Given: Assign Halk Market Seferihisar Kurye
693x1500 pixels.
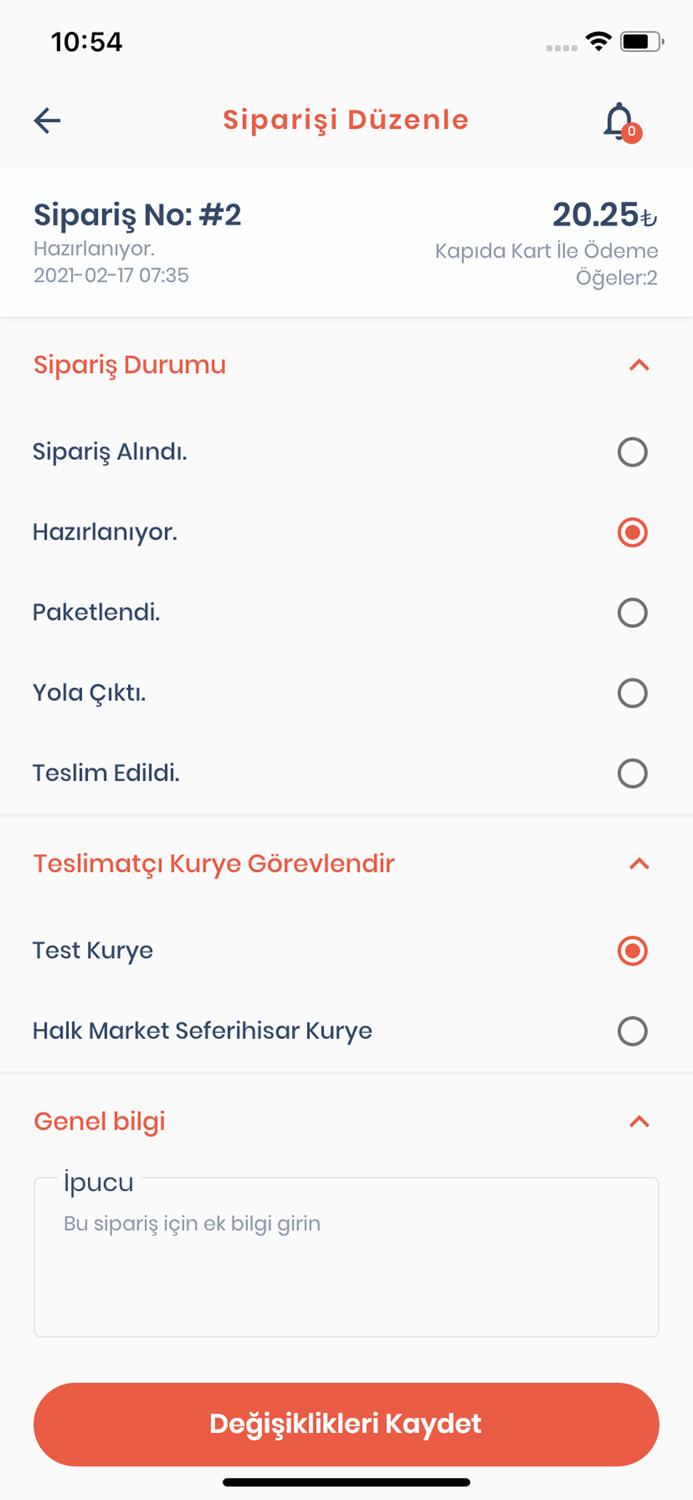Looking at the screenshot, I should (x=632, y=1031).
